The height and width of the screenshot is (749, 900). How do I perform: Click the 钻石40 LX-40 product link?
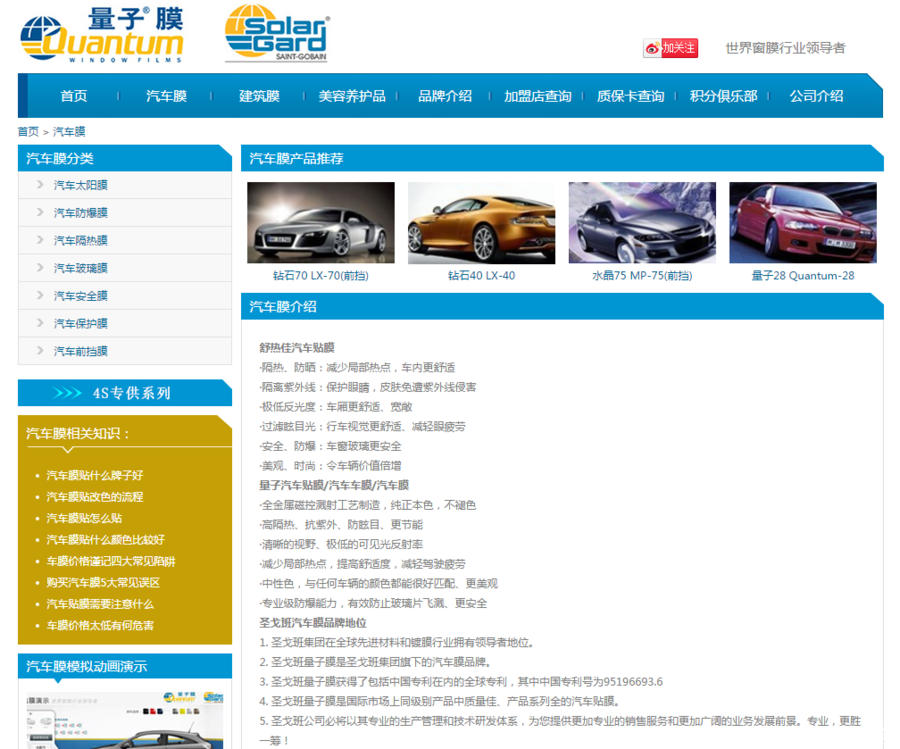482,275
